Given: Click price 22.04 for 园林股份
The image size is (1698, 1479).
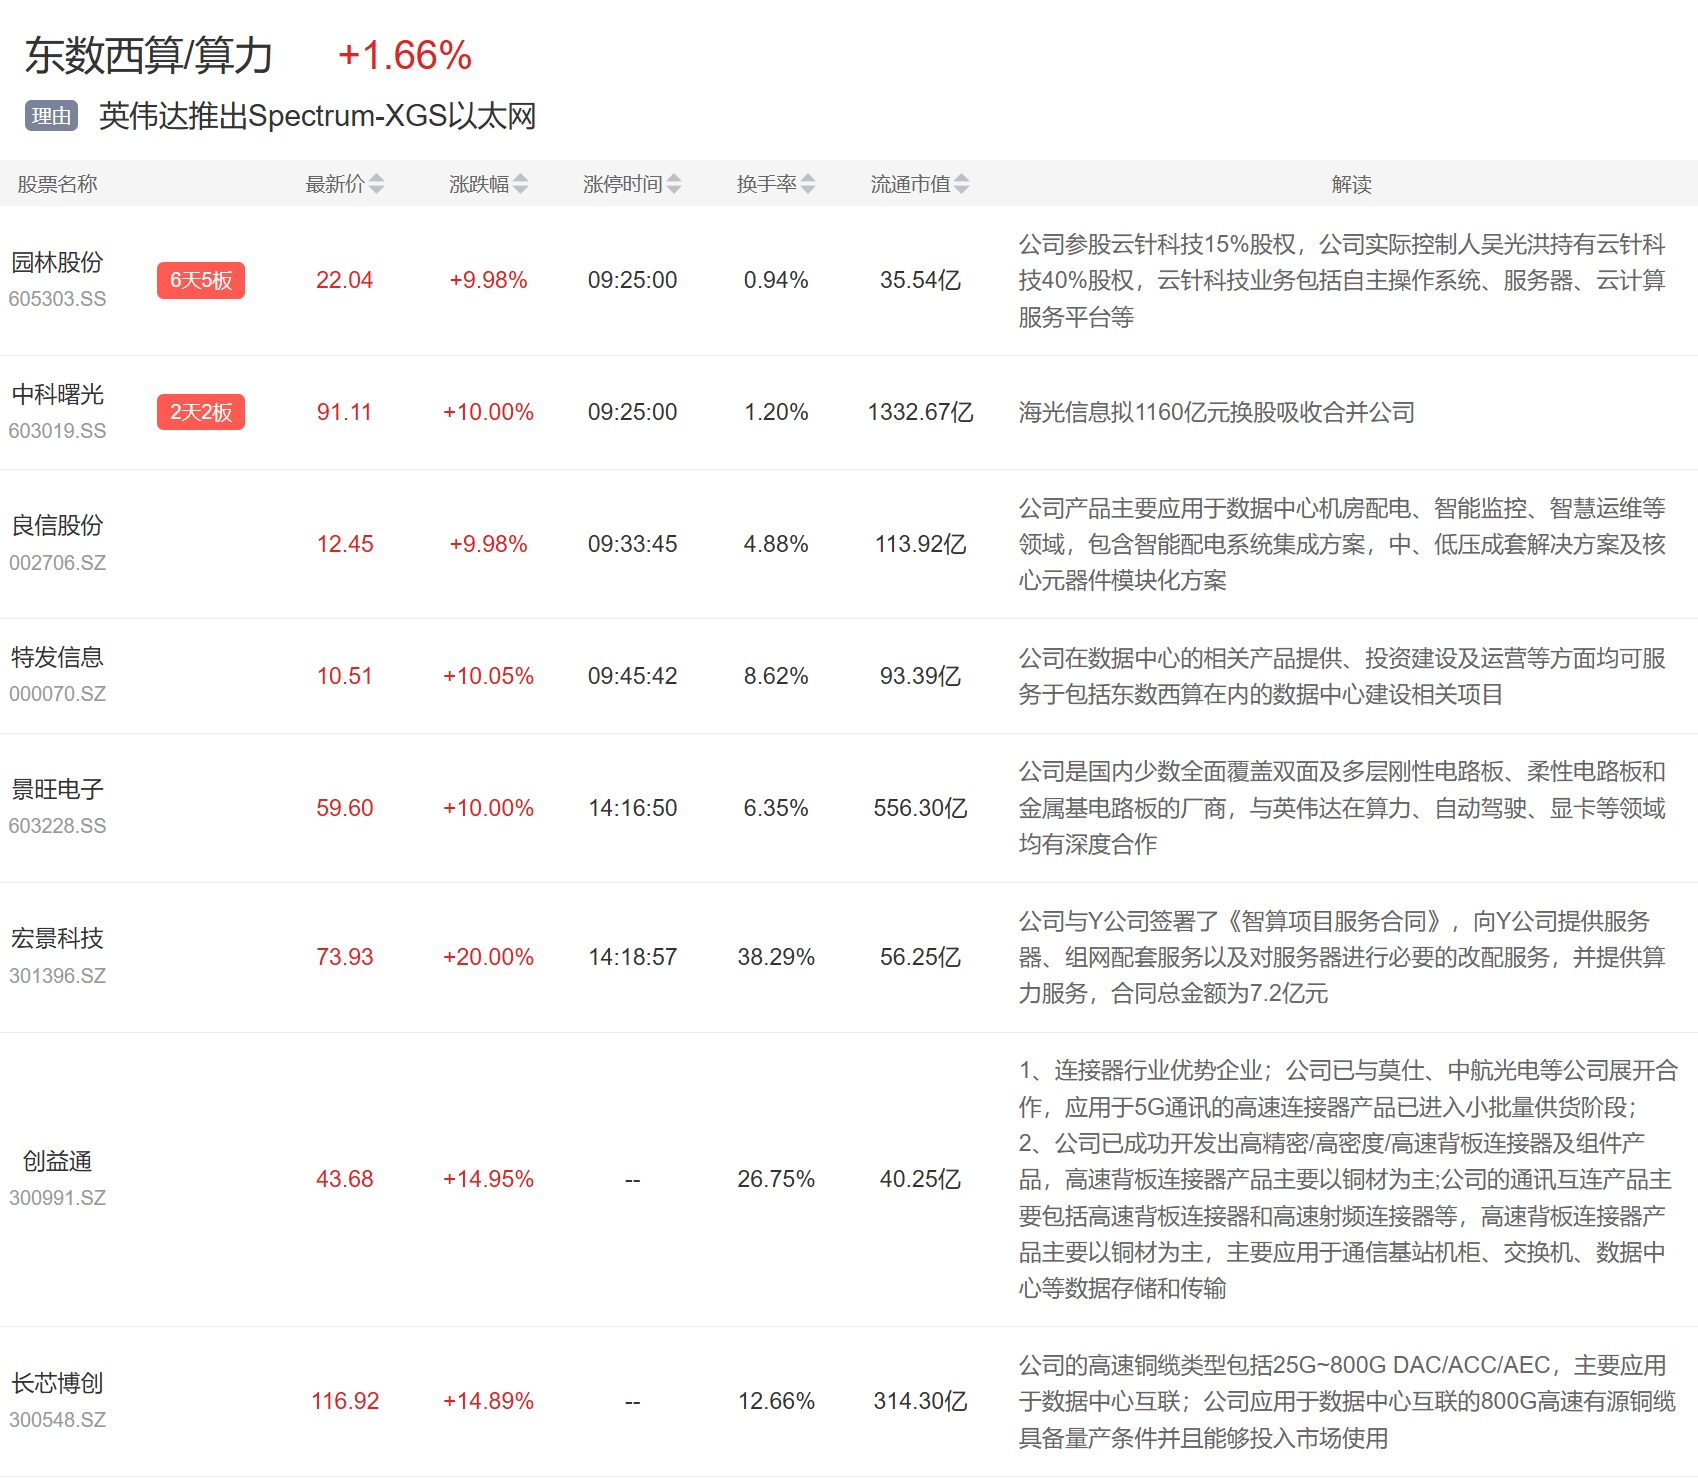Looking at the screenshot, I should coord(345,280).
